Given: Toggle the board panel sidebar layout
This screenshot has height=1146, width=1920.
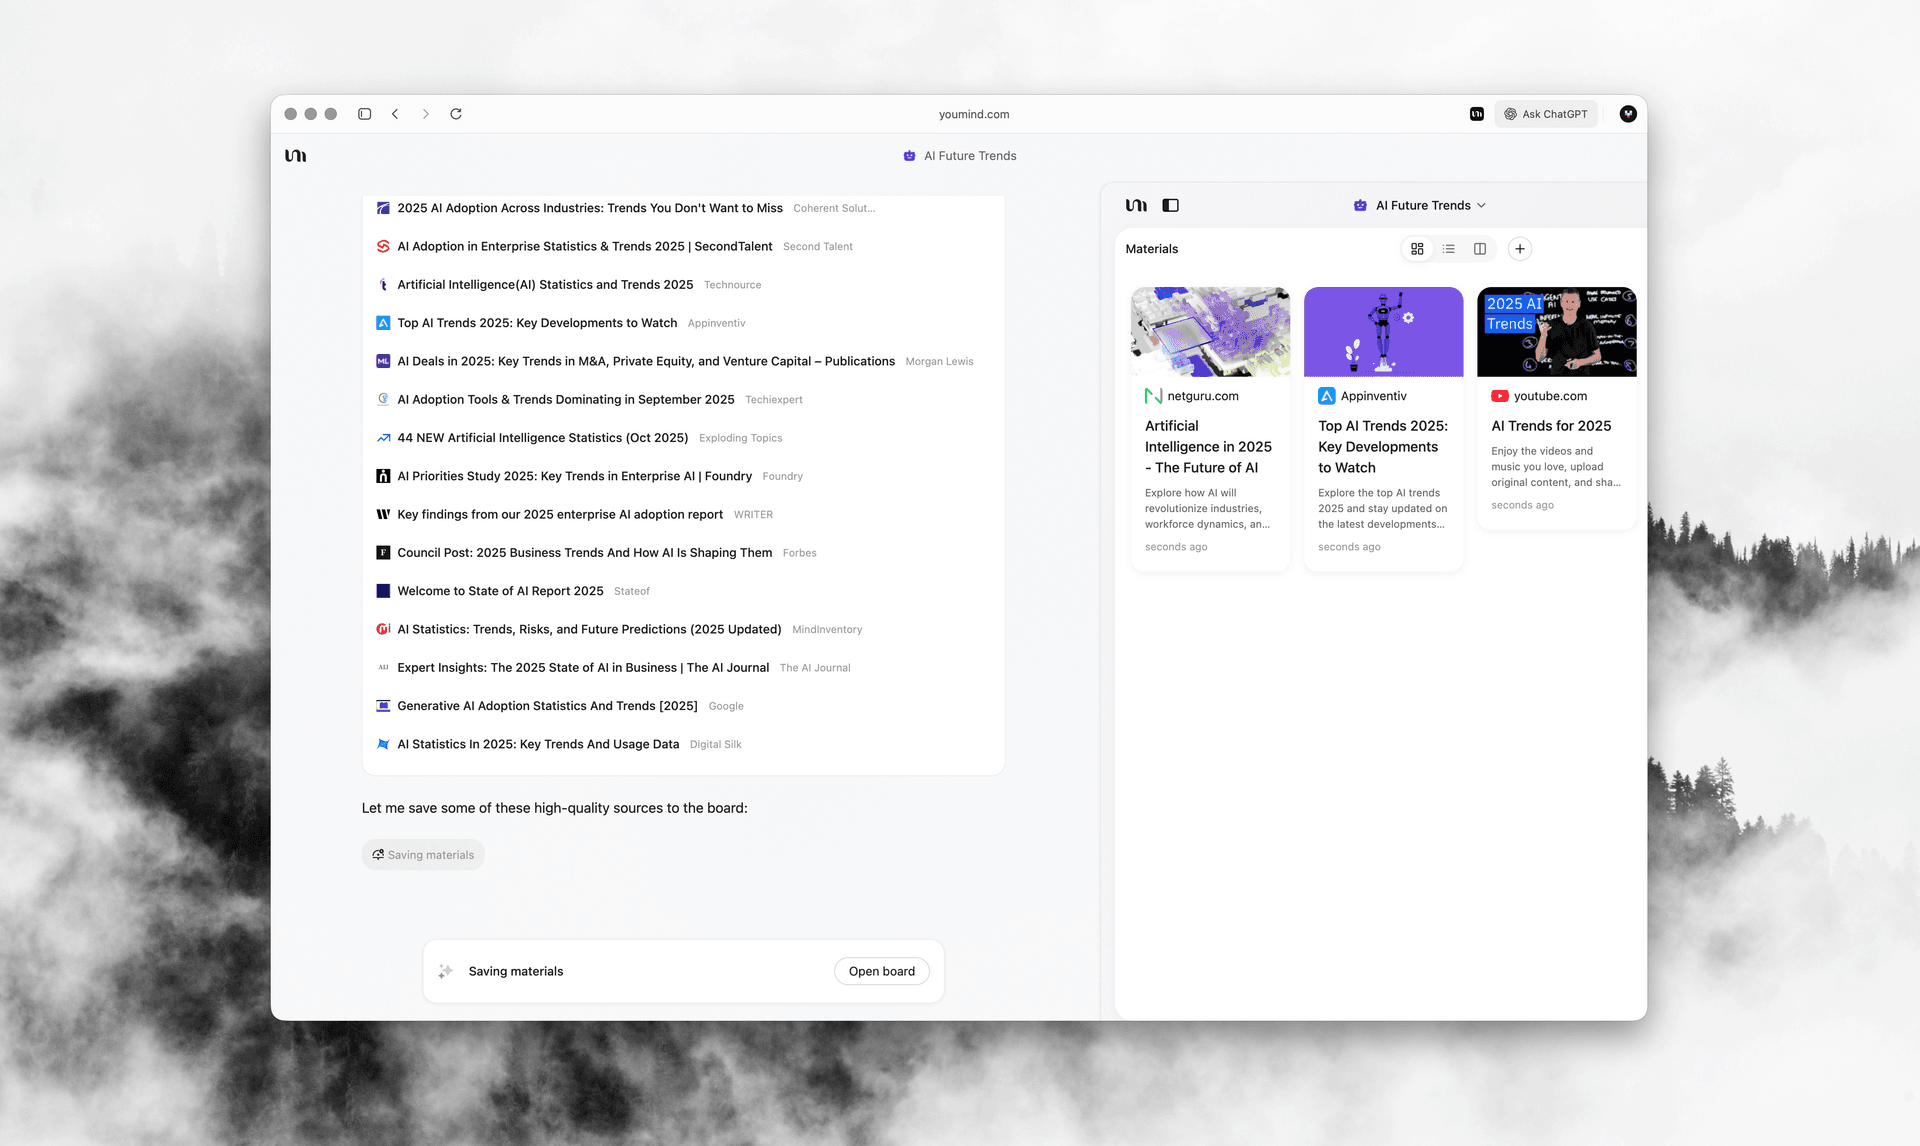Looking at the screenshot, I should coord(1170,205).
